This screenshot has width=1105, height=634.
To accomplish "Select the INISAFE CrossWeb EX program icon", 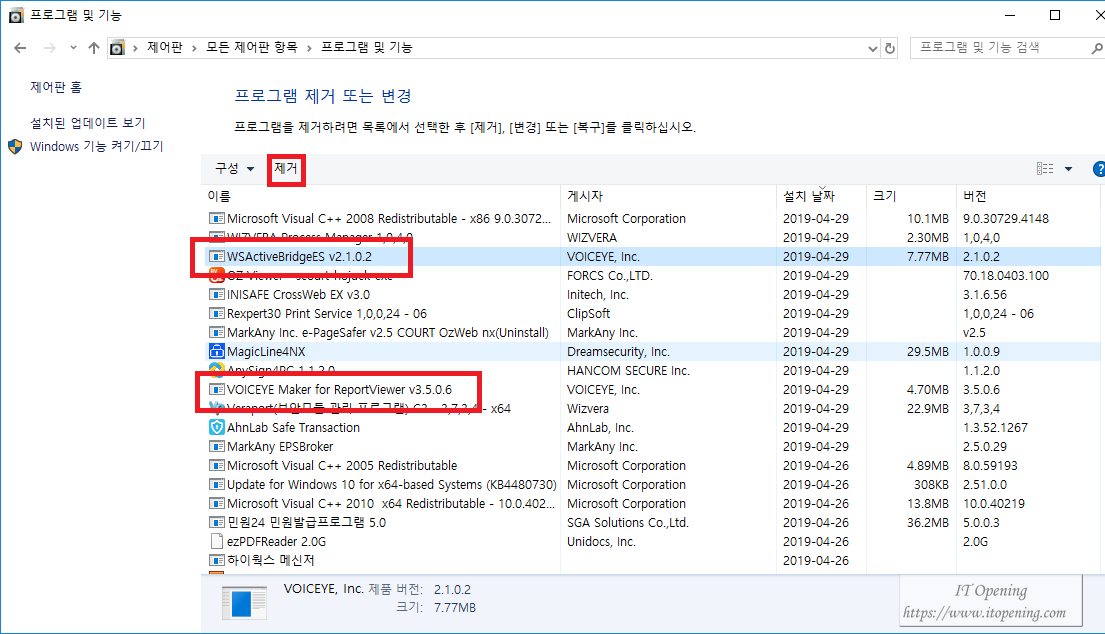I will [x=216, y=294].
